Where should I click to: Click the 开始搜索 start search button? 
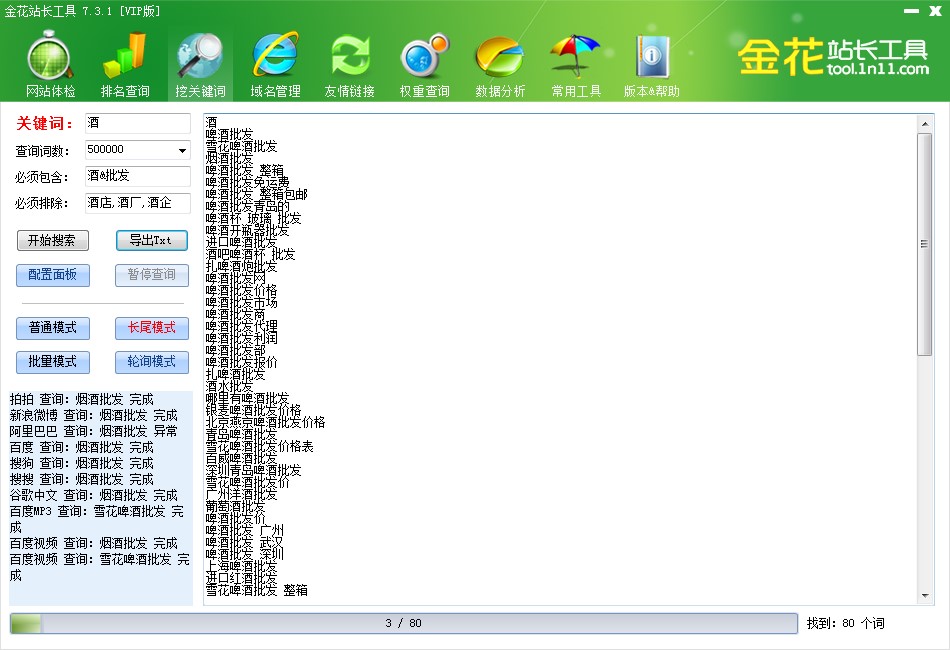tap(53, 240)
